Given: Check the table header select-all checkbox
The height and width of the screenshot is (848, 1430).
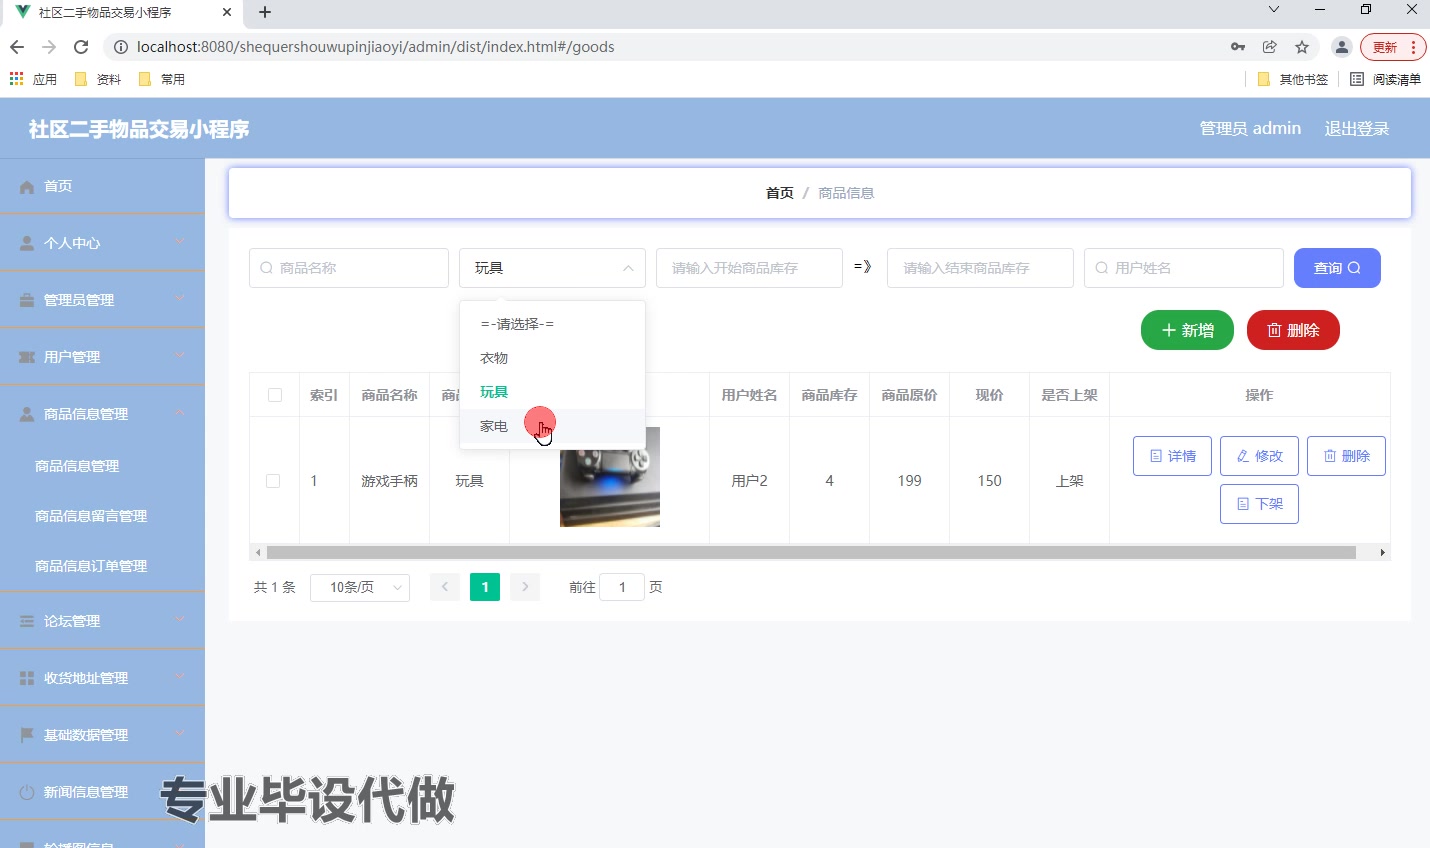Looking at the screenshot, I should click(x=274, y=394).
